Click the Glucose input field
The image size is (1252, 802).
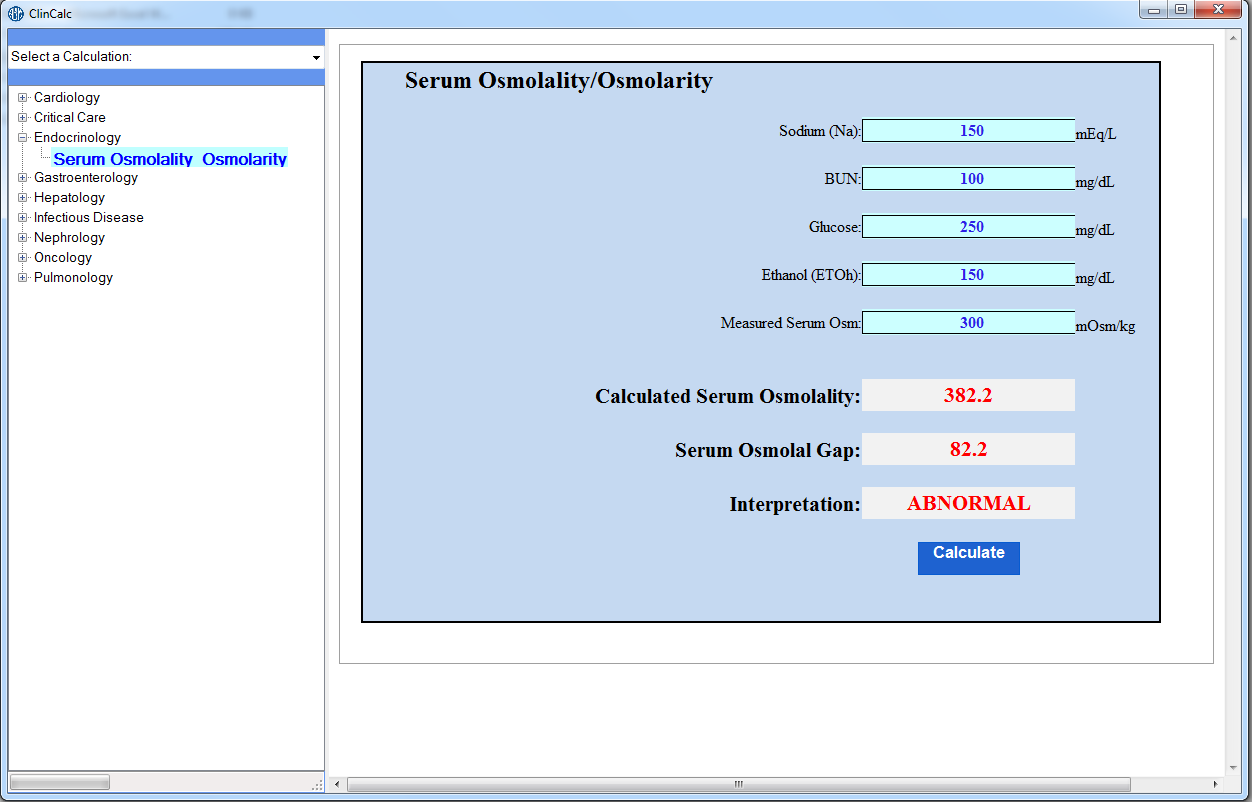coord(968,227)
